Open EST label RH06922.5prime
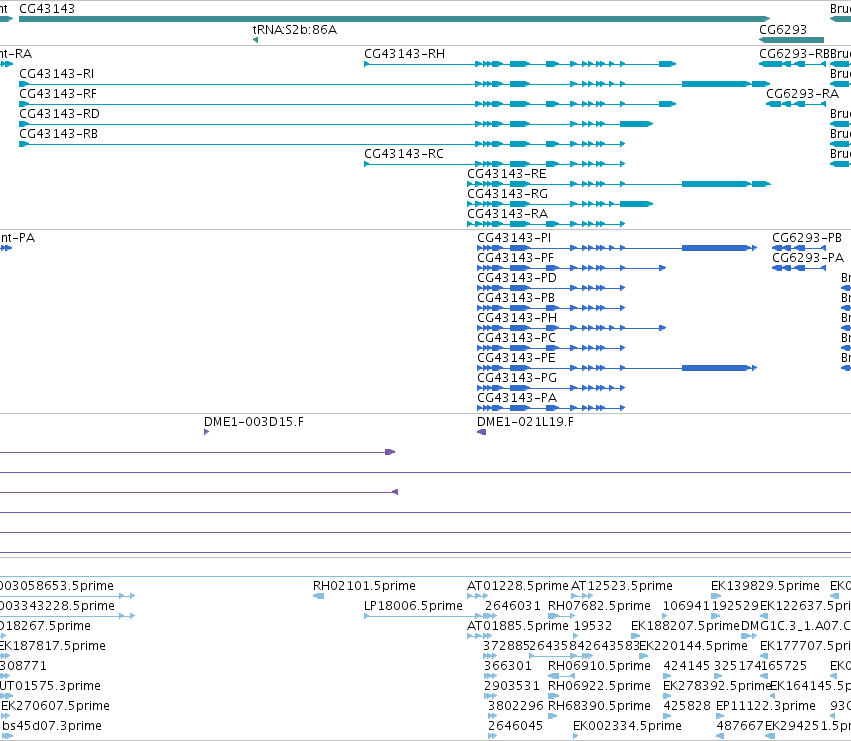Screen dimensions: 851x741 [x=599, y=686]
